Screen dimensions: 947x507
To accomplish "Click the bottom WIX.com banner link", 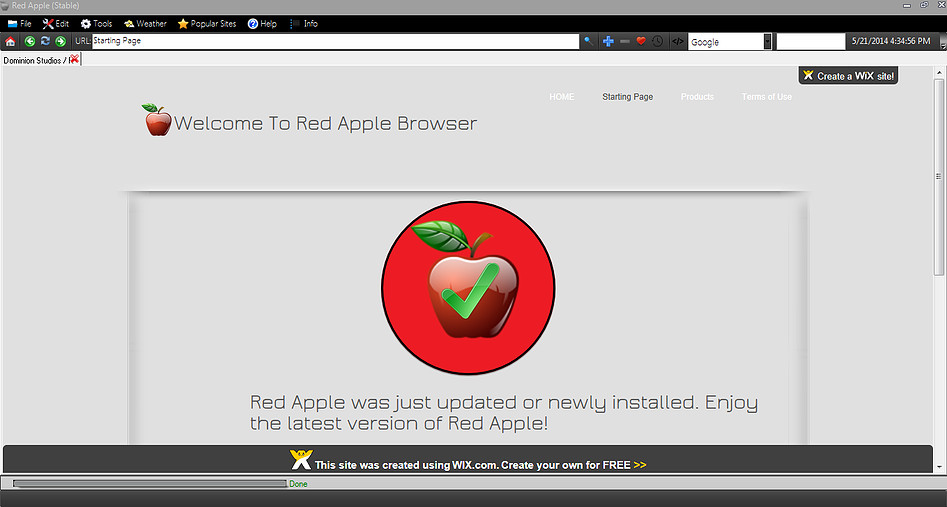I will (468, 460).
